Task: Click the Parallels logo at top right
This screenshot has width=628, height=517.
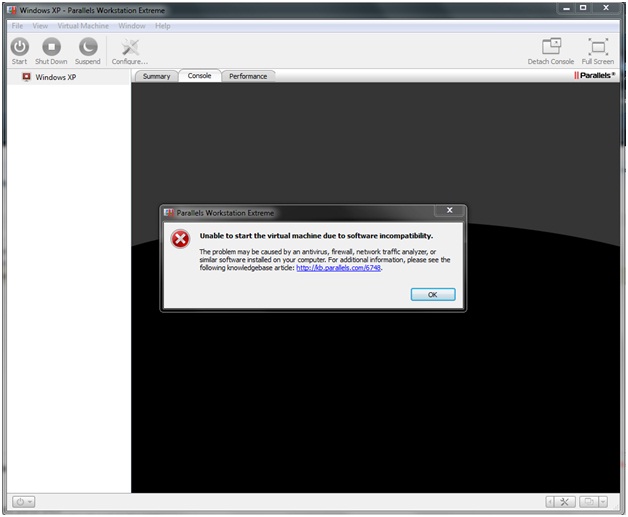Action: (595, 75)
